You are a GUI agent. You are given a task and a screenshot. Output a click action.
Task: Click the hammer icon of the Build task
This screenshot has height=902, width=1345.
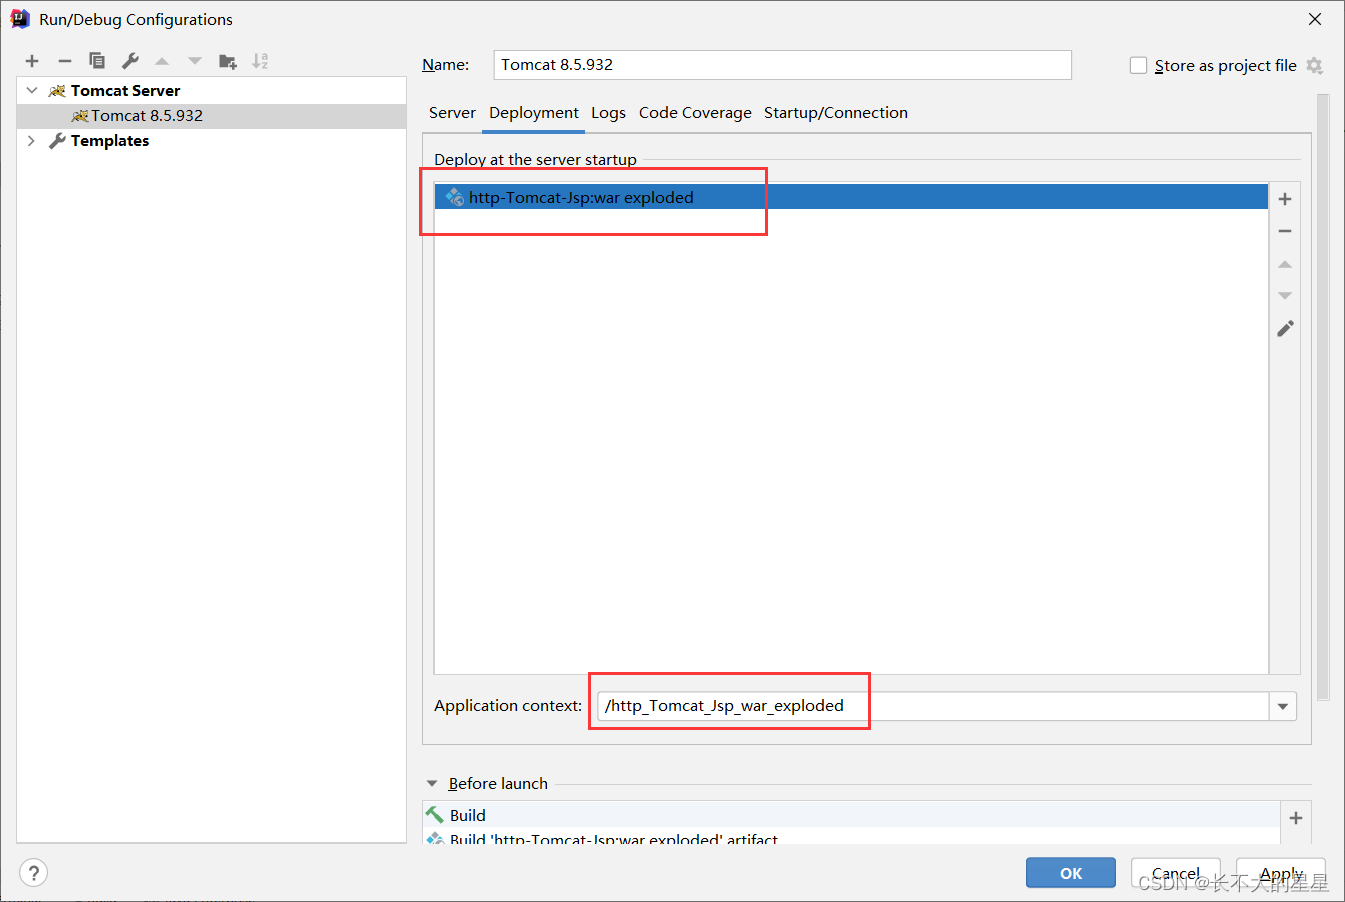(434, 815)
